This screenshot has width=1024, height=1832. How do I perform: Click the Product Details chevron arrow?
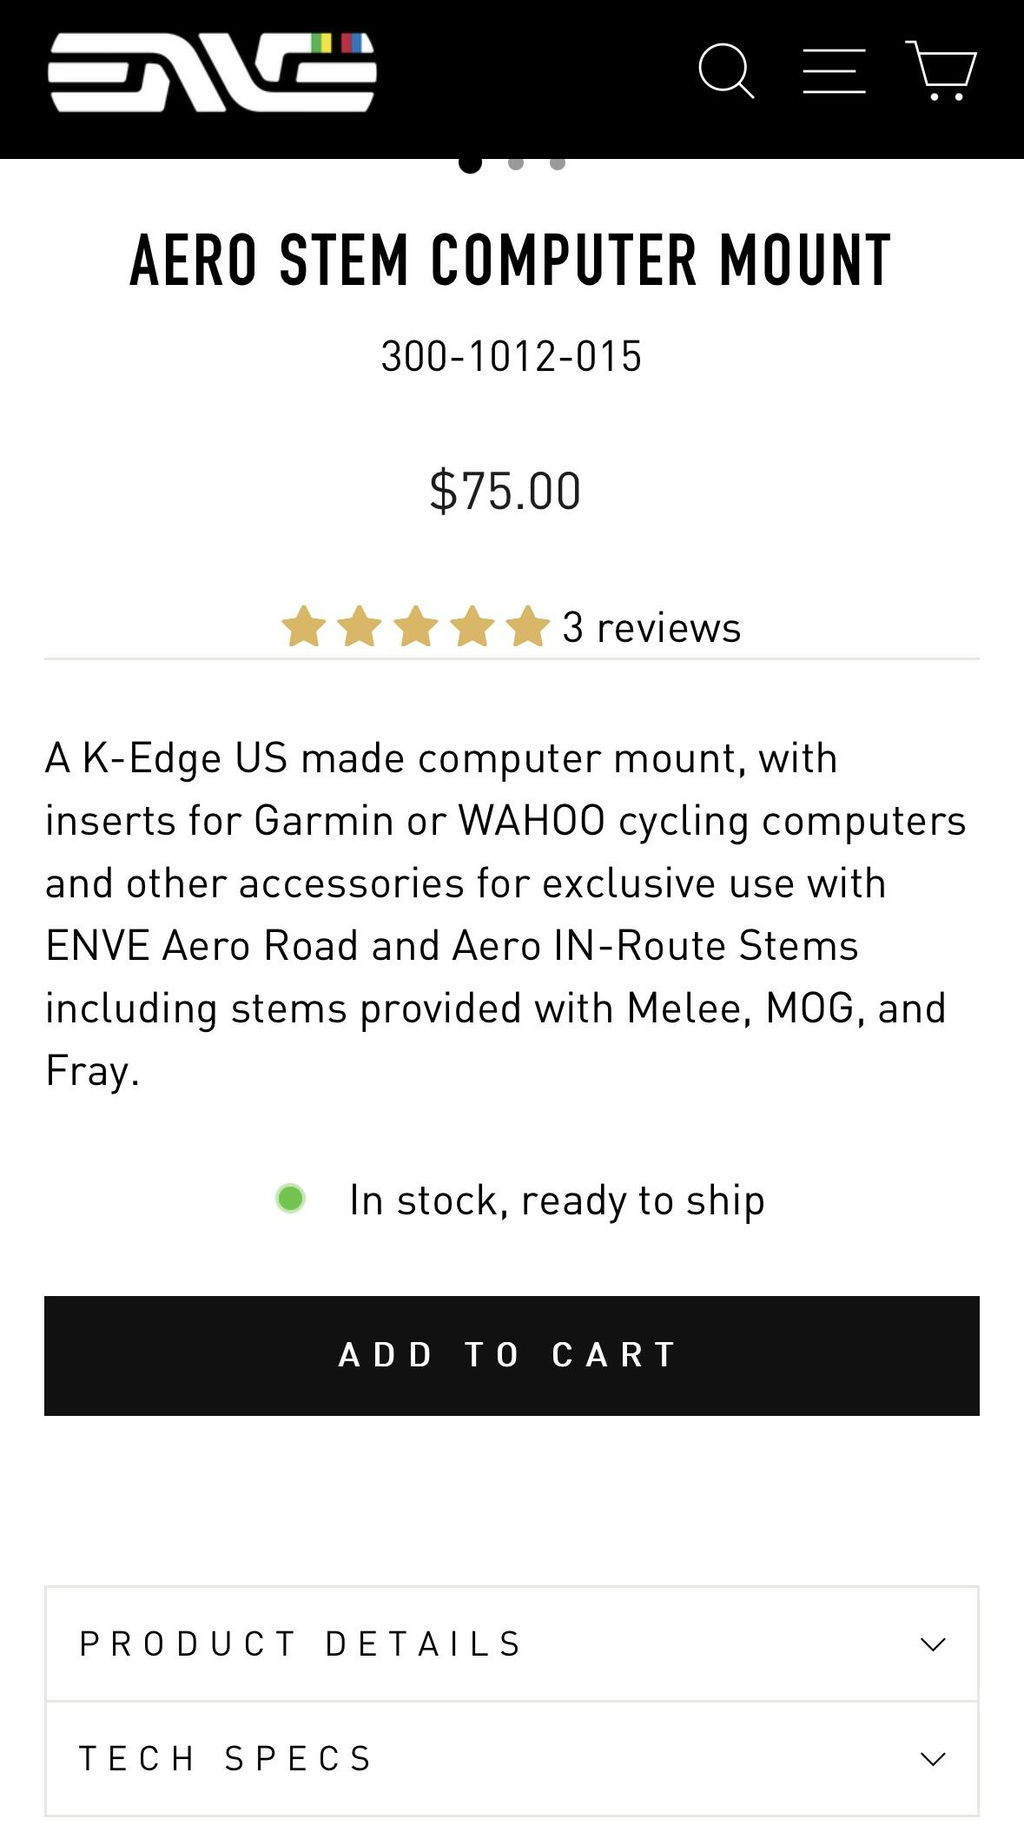(x=933, y=1644)
